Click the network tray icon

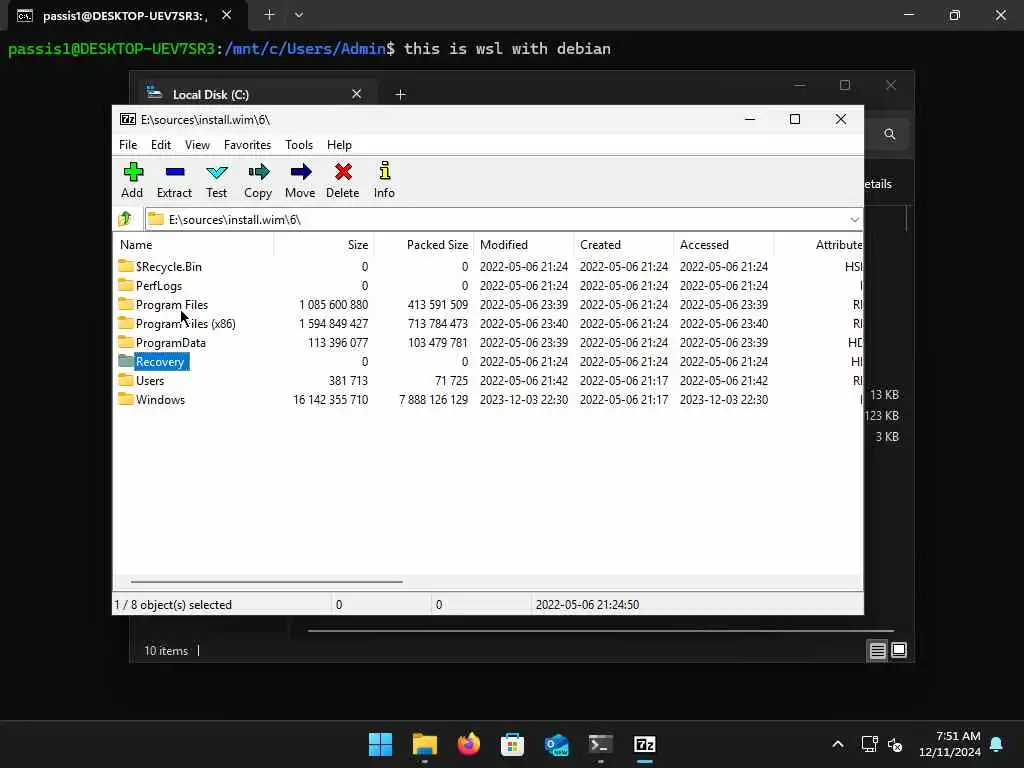pos(869,744)
